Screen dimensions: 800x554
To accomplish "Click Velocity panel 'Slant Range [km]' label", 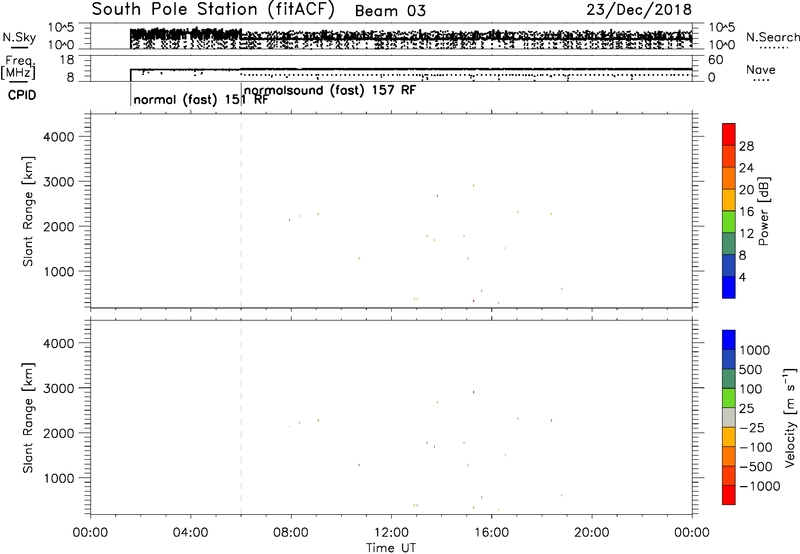I will [x=28, y=418].
